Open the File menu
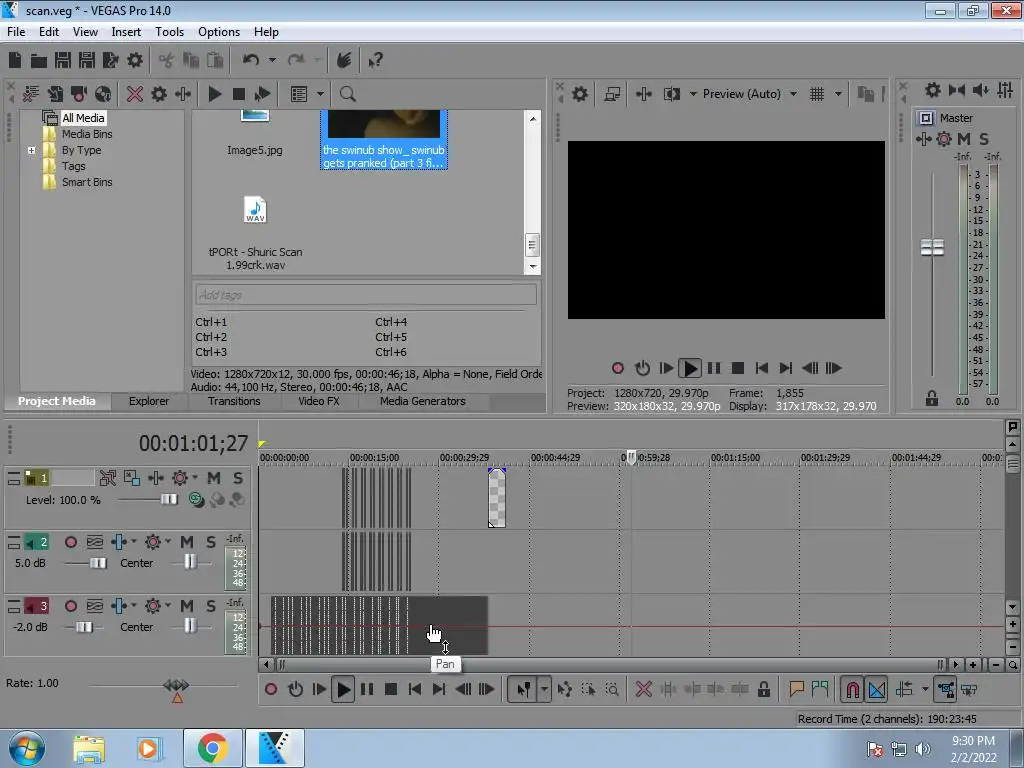This screenshot has width=1024, height=768. [x=16, y=32]
